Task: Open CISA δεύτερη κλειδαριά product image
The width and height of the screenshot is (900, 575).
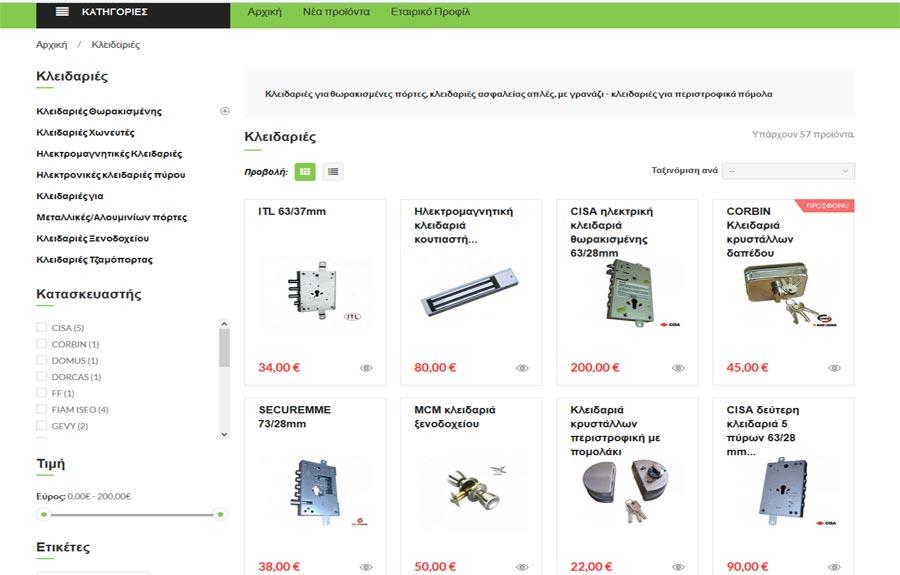Action: click(x=783, y=492)
